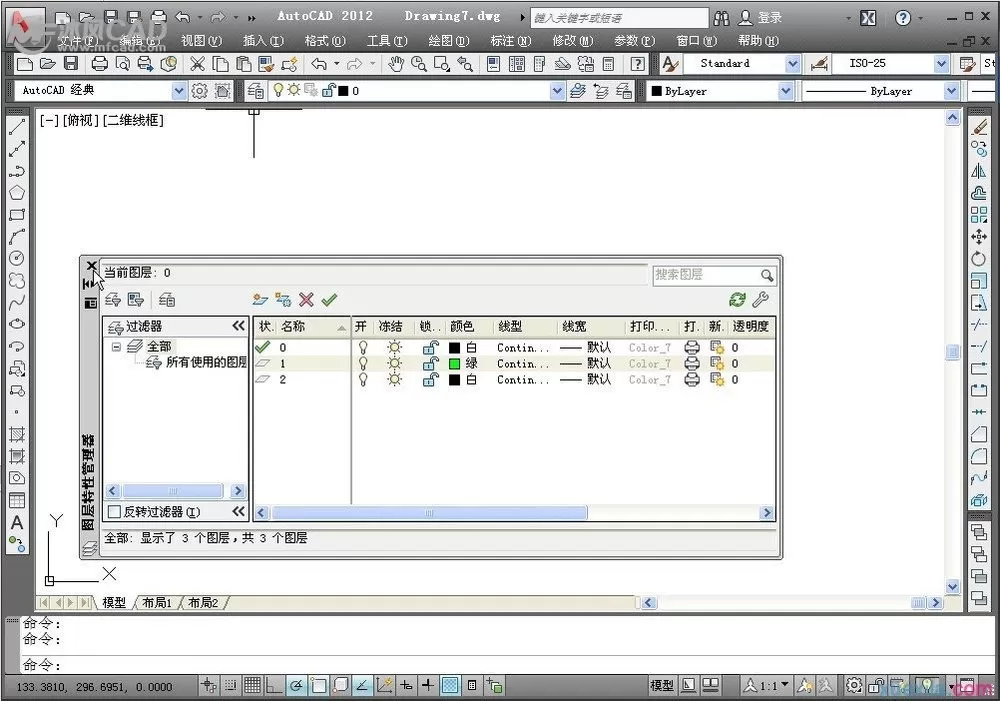Open layer settings wrench icon

coord(760,300)
